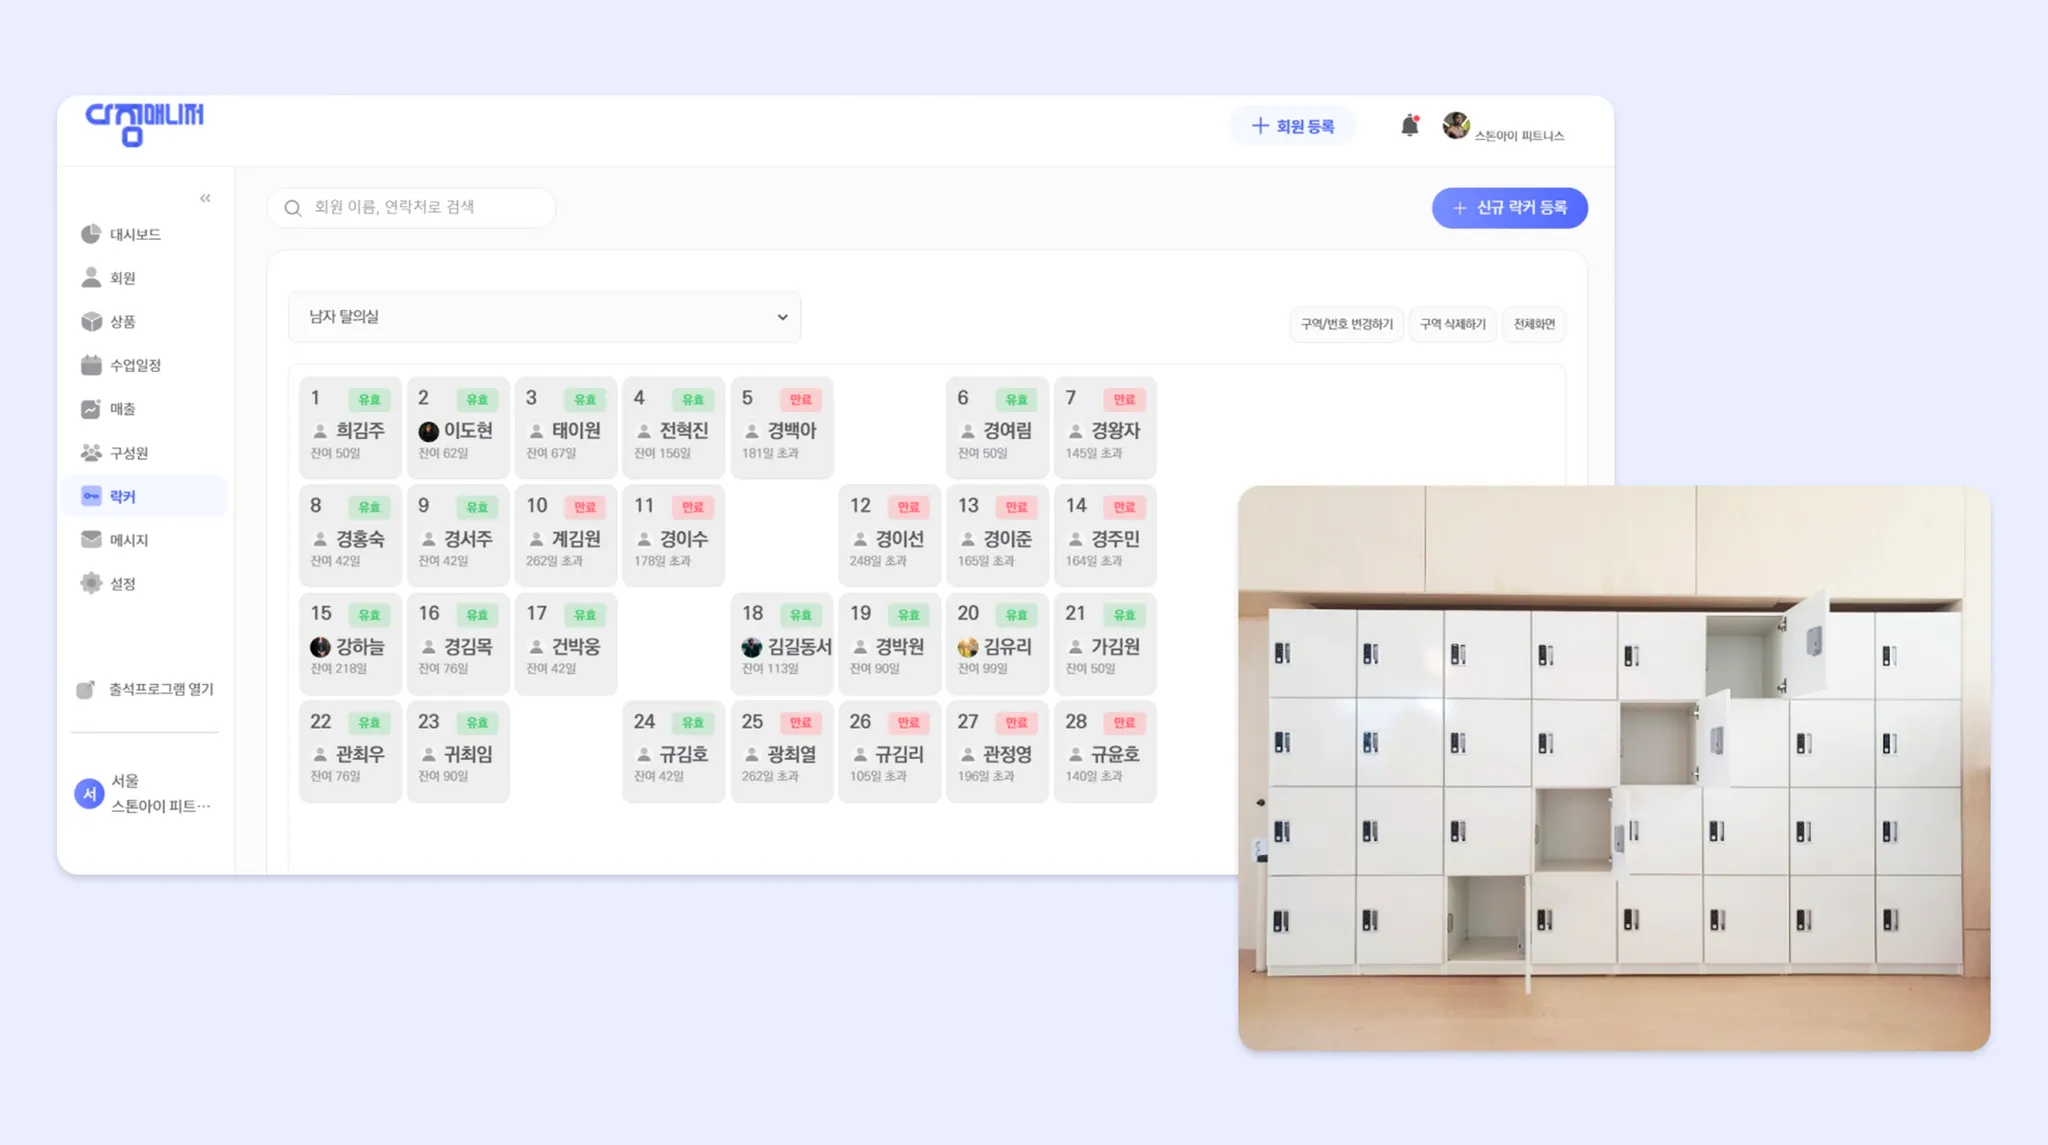Click the 구역 삭제하기 button
Screen dimensions: 2048x1145
(x=1452, y=324)
